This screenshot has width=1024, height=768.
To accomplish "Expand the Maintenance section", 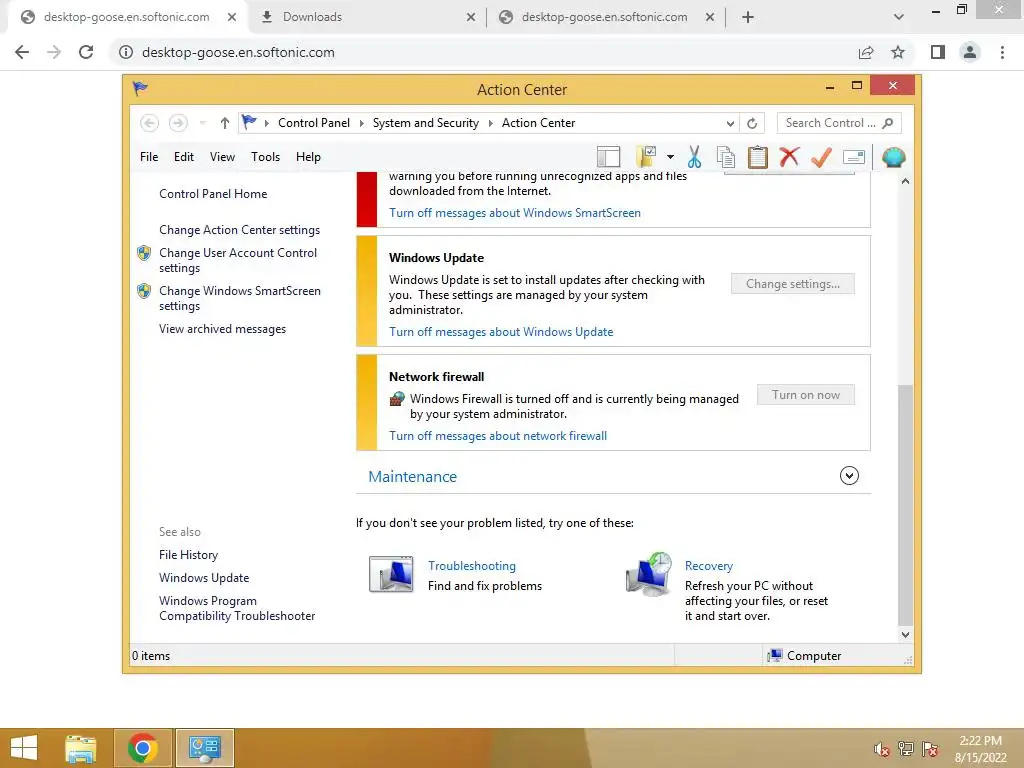I will pos(849,475).
